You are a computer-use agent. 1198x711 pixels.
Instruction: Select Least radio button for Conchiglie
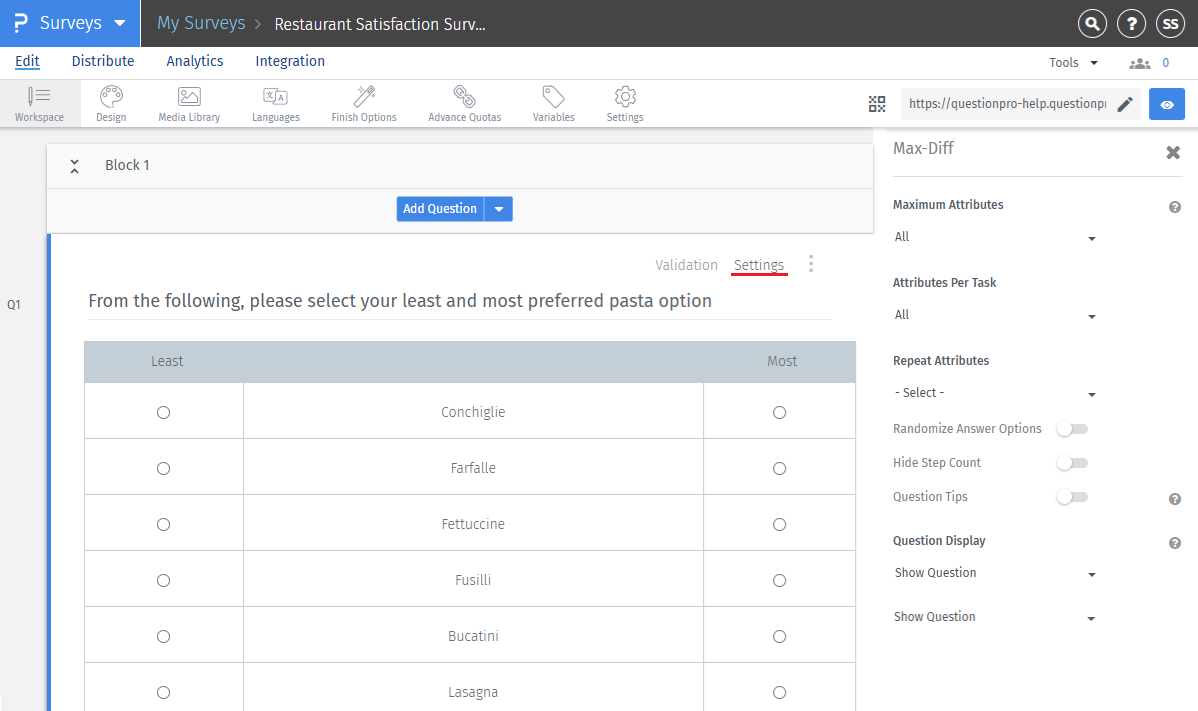pyautogui.click(x=164, y=412)
